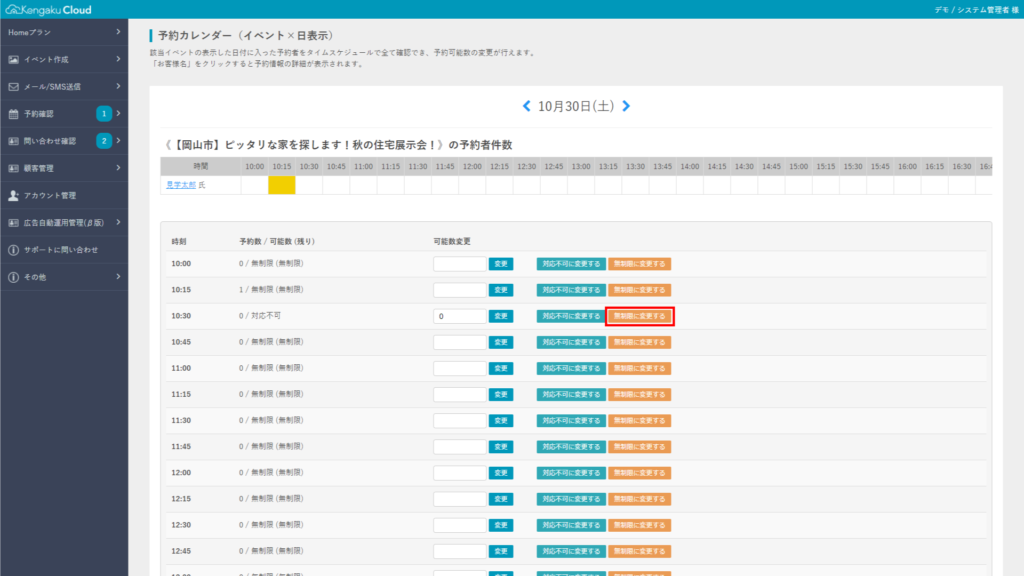Open the イベント作成 menu item

64,59
